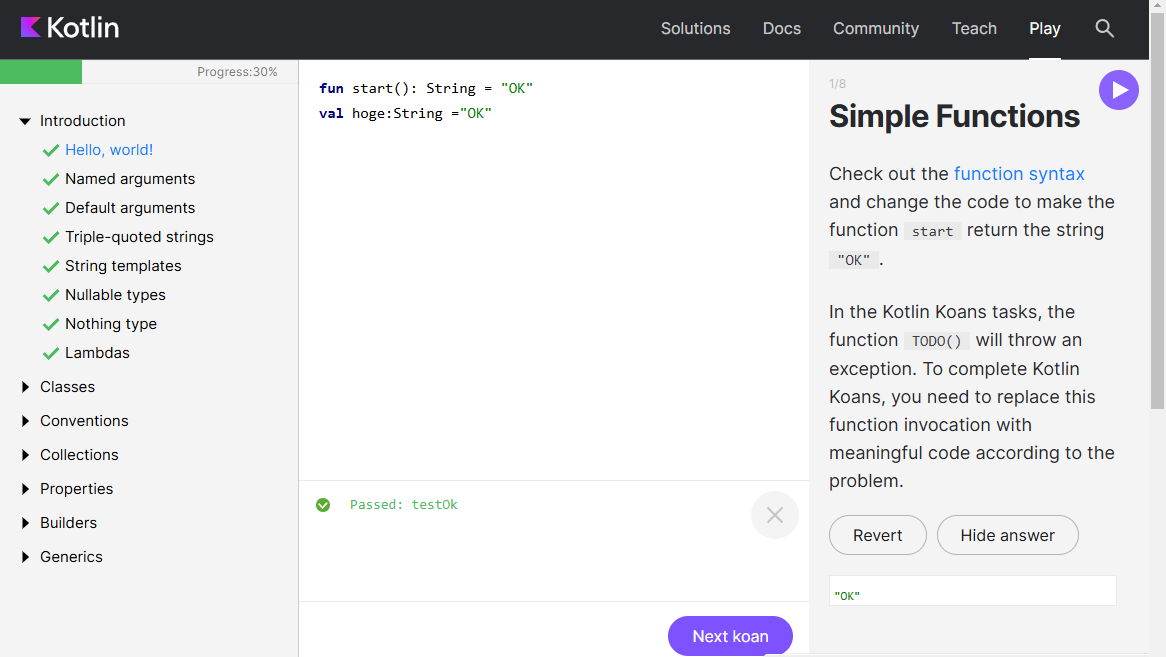Click the 'Passed: testOk' result text

[404, 505]
